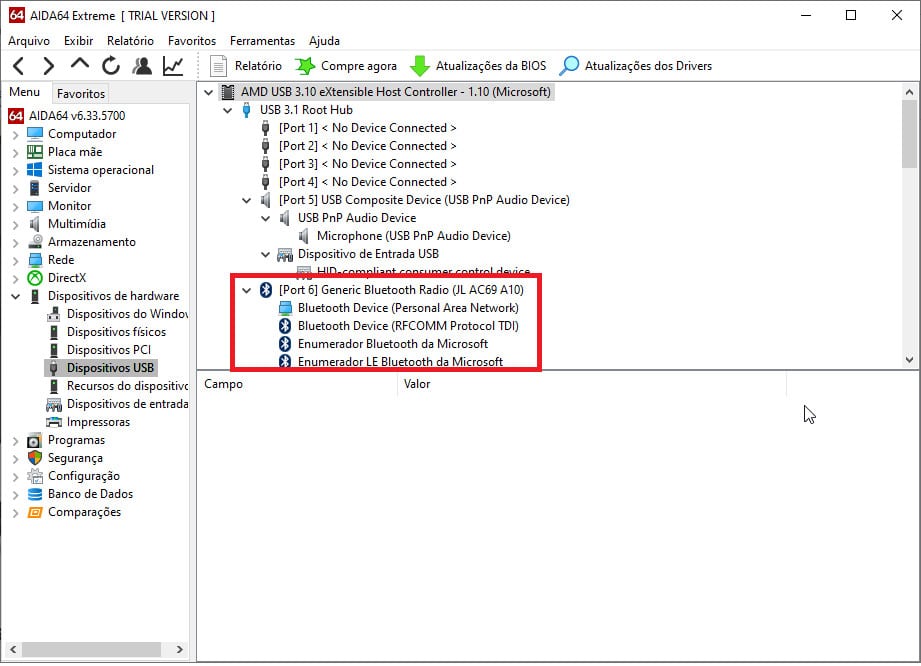
Task: Click the back navigation arrow
Action: click(17, 65)
